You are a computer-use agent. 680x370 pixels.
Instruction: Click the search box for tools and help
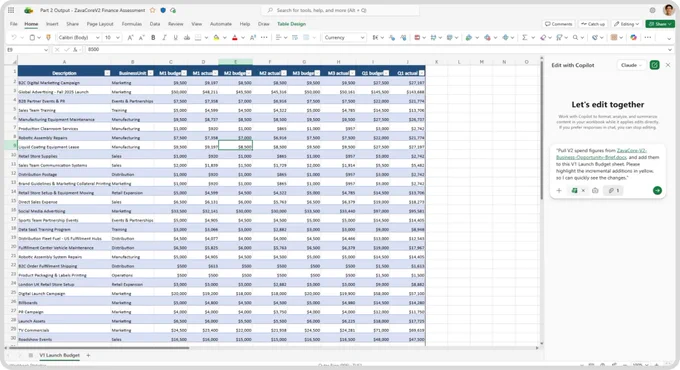340,10
